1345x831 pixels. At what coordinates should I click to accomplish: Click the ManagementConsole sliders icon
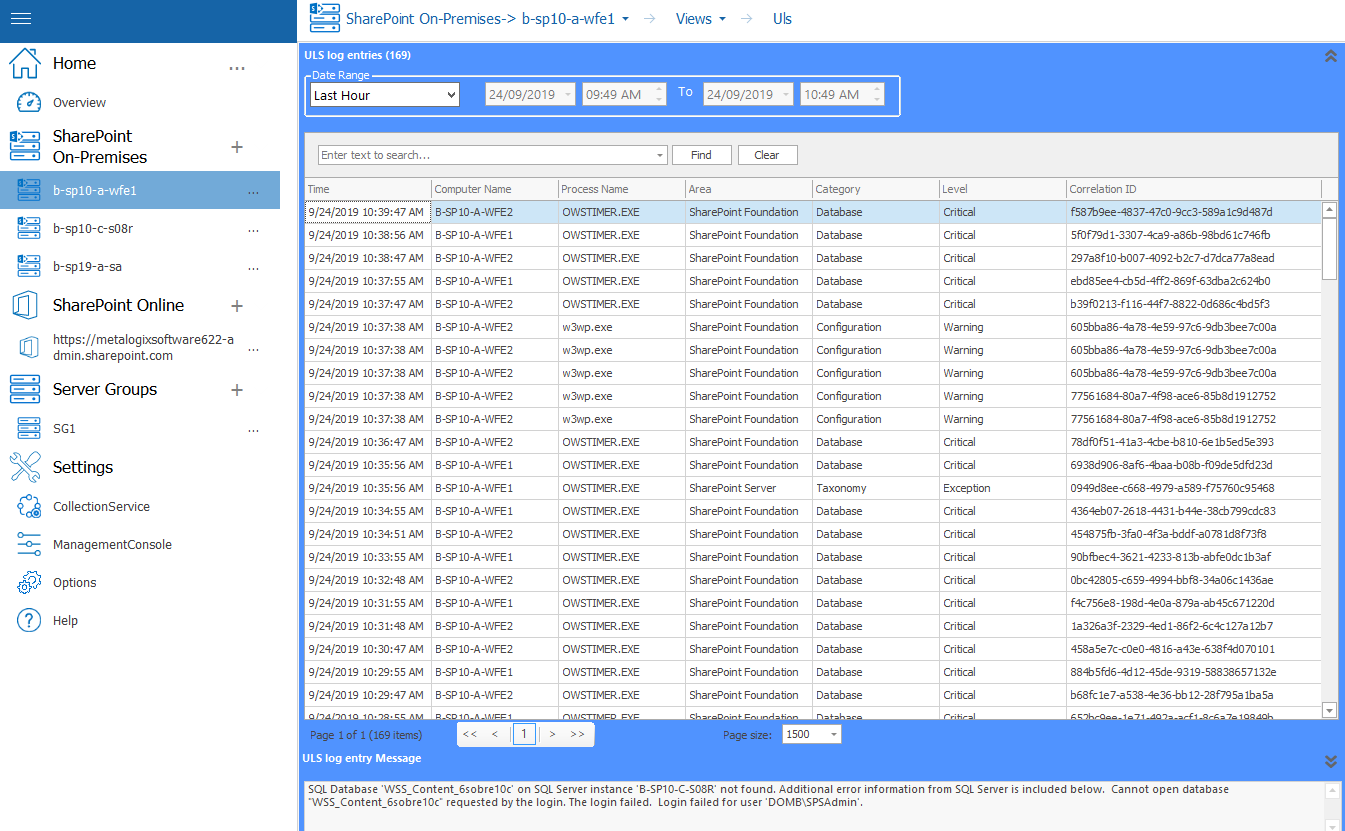point(29,545)
